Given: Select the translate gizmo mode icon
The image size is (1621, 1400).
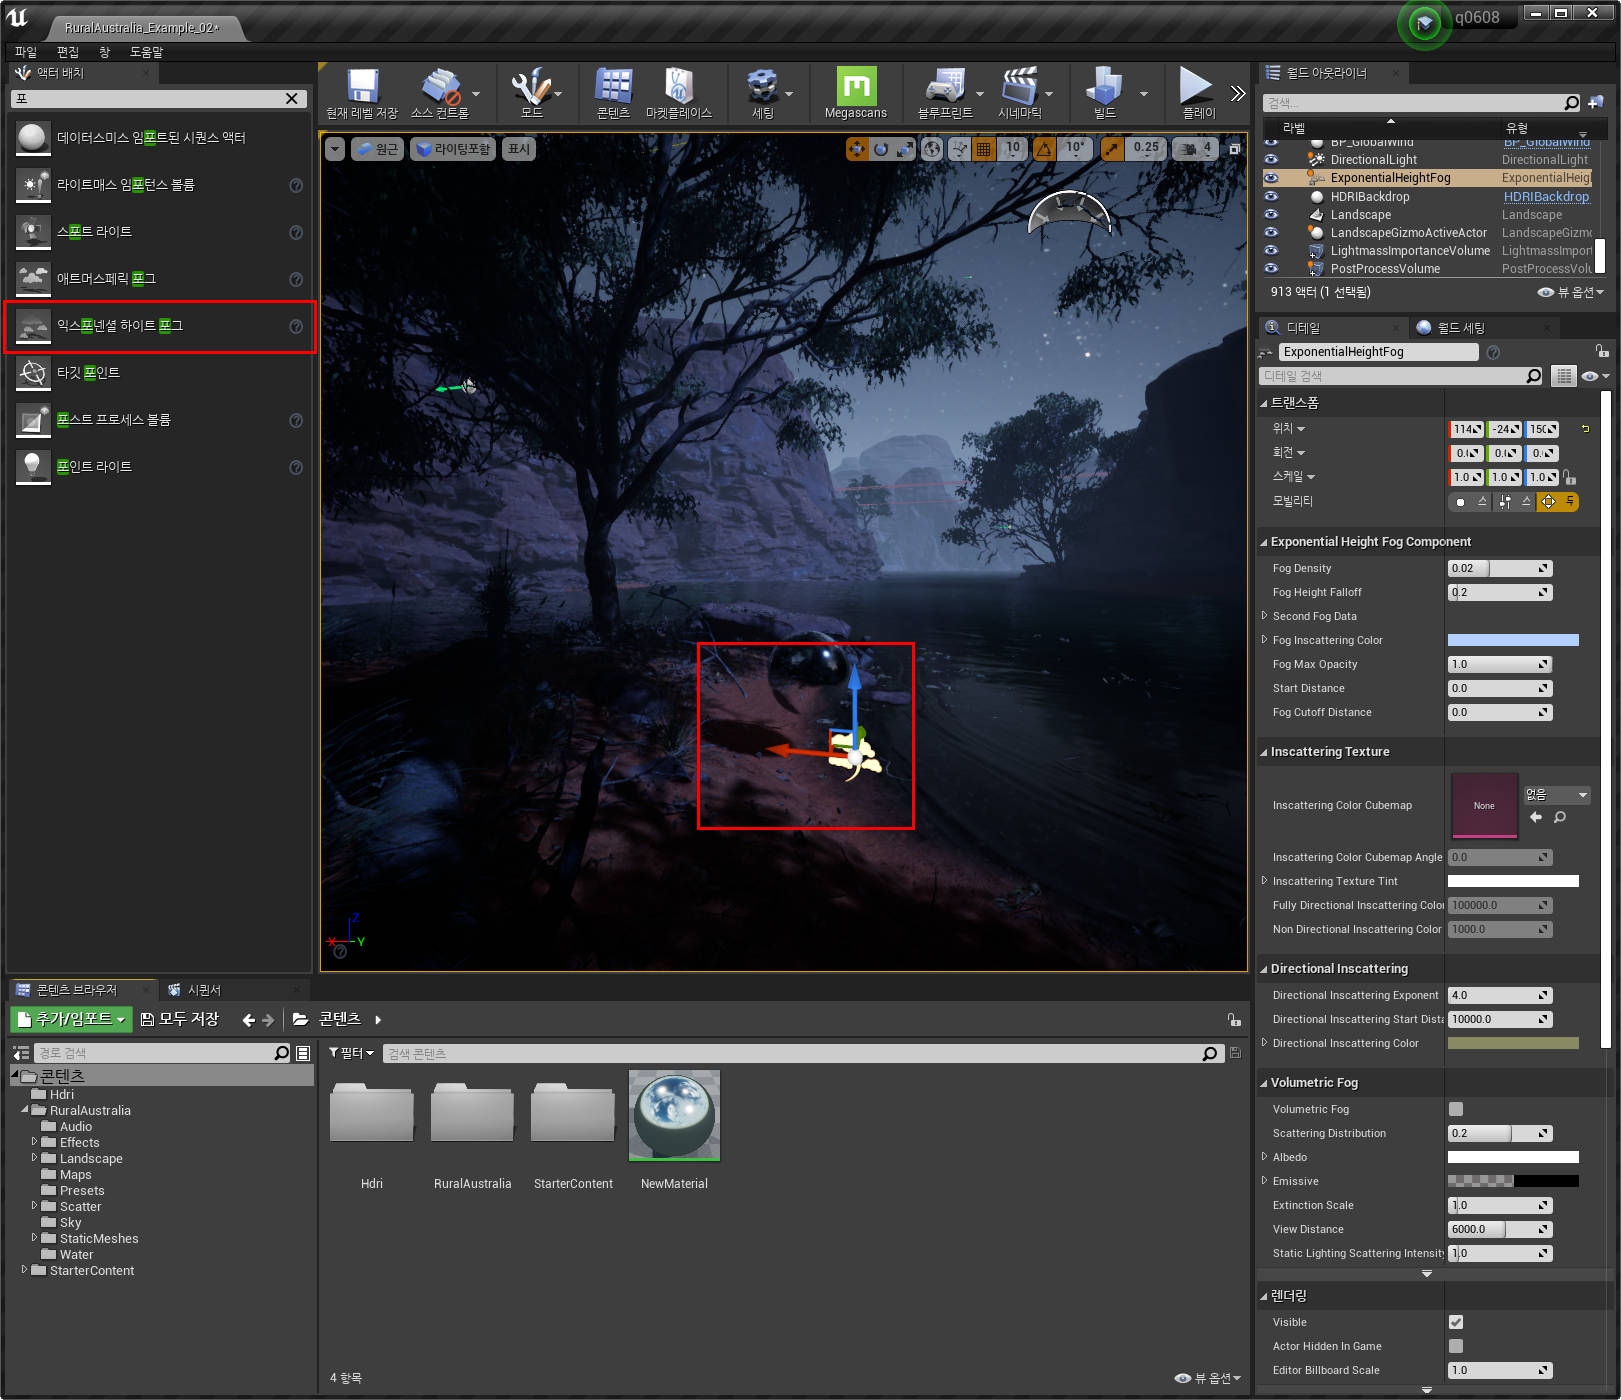Looking at the screenshot, I should (x=857, y=149).
